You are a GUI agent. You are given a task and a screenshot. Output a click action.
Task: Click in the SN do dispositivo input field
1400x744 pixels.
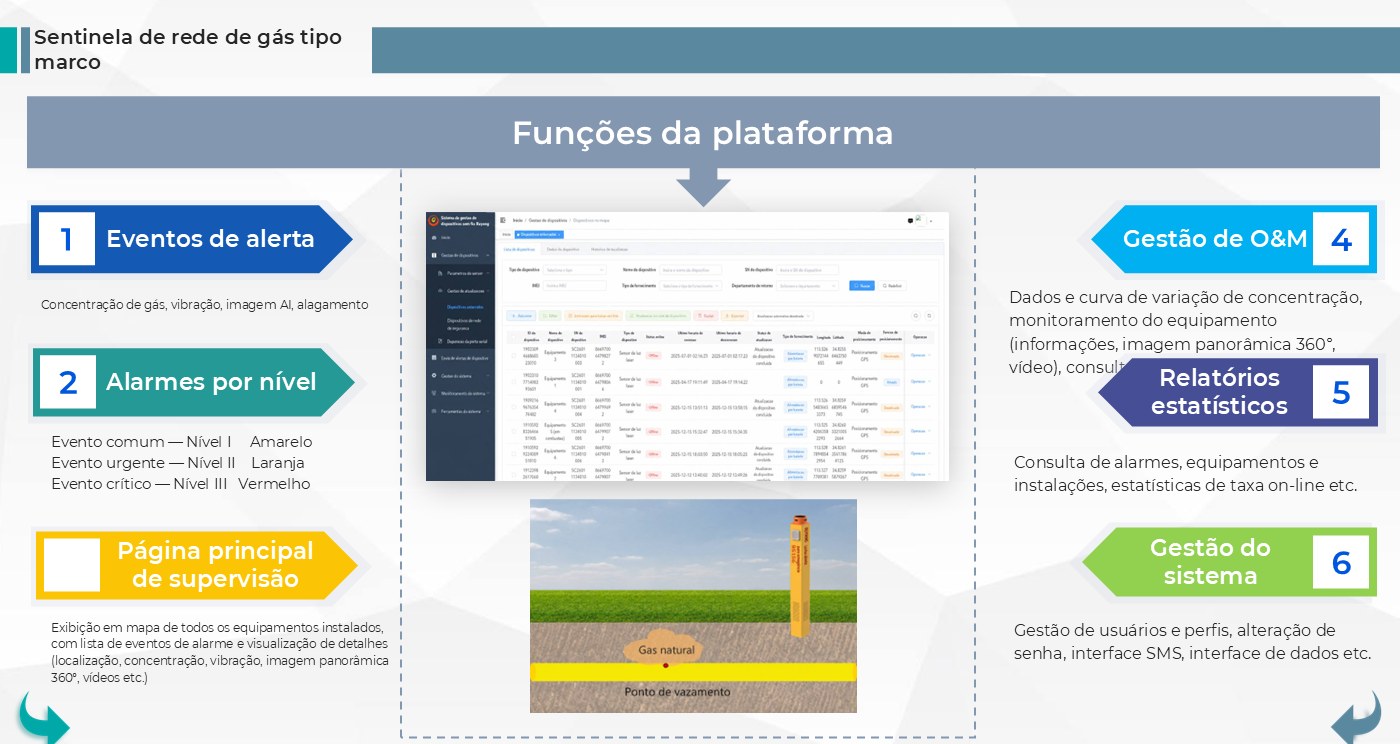point(807,270)
